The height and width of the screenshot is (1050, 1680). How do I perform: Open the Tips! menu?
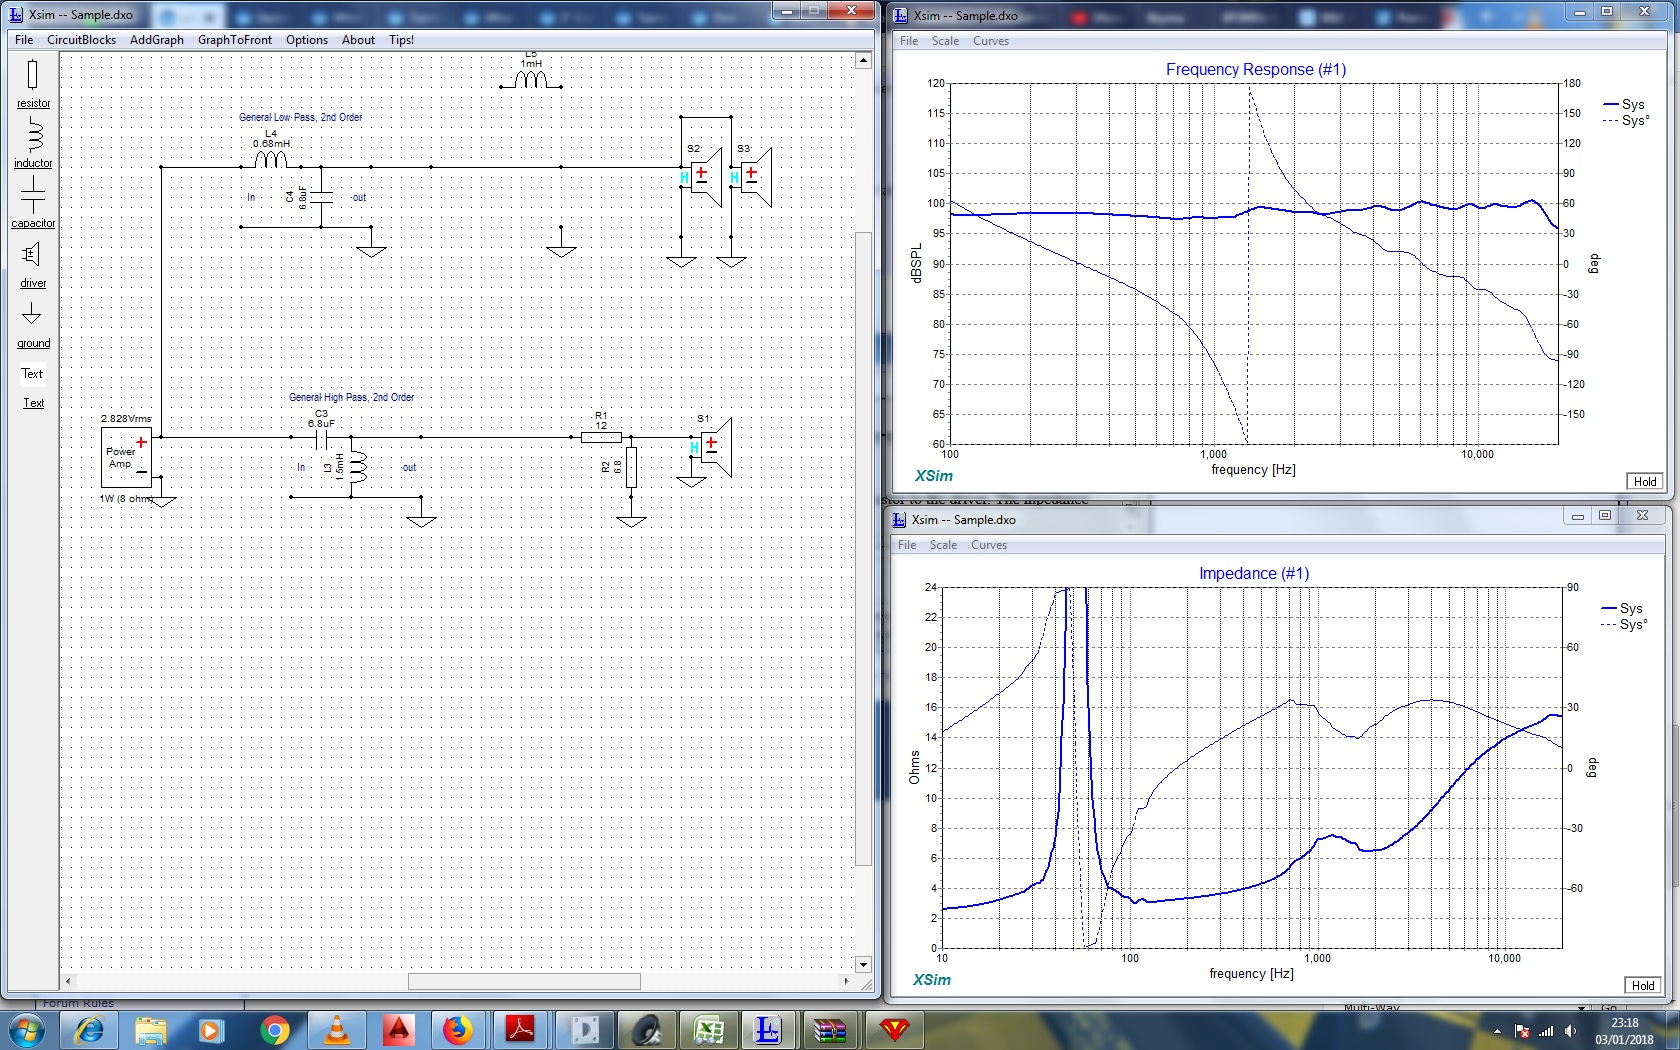[401, 40]
